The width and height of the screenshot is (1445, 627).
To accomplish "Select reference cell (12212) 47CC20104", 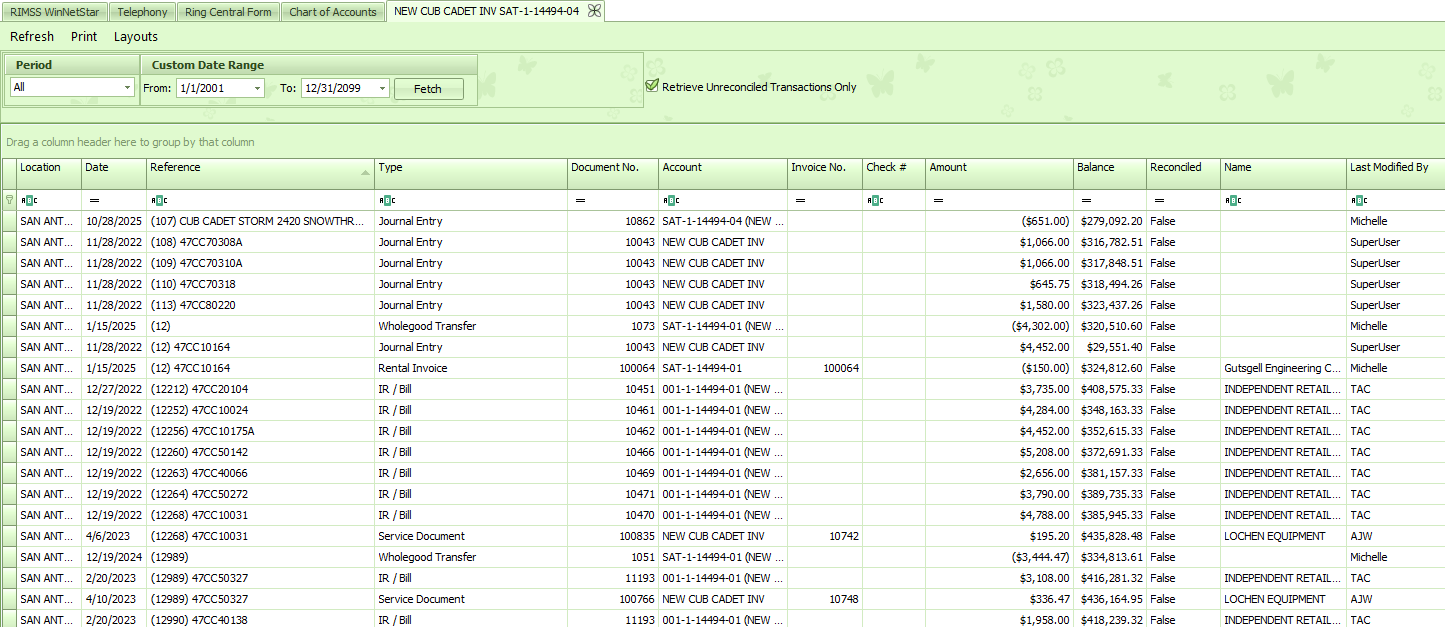I will tap(261, 389).
